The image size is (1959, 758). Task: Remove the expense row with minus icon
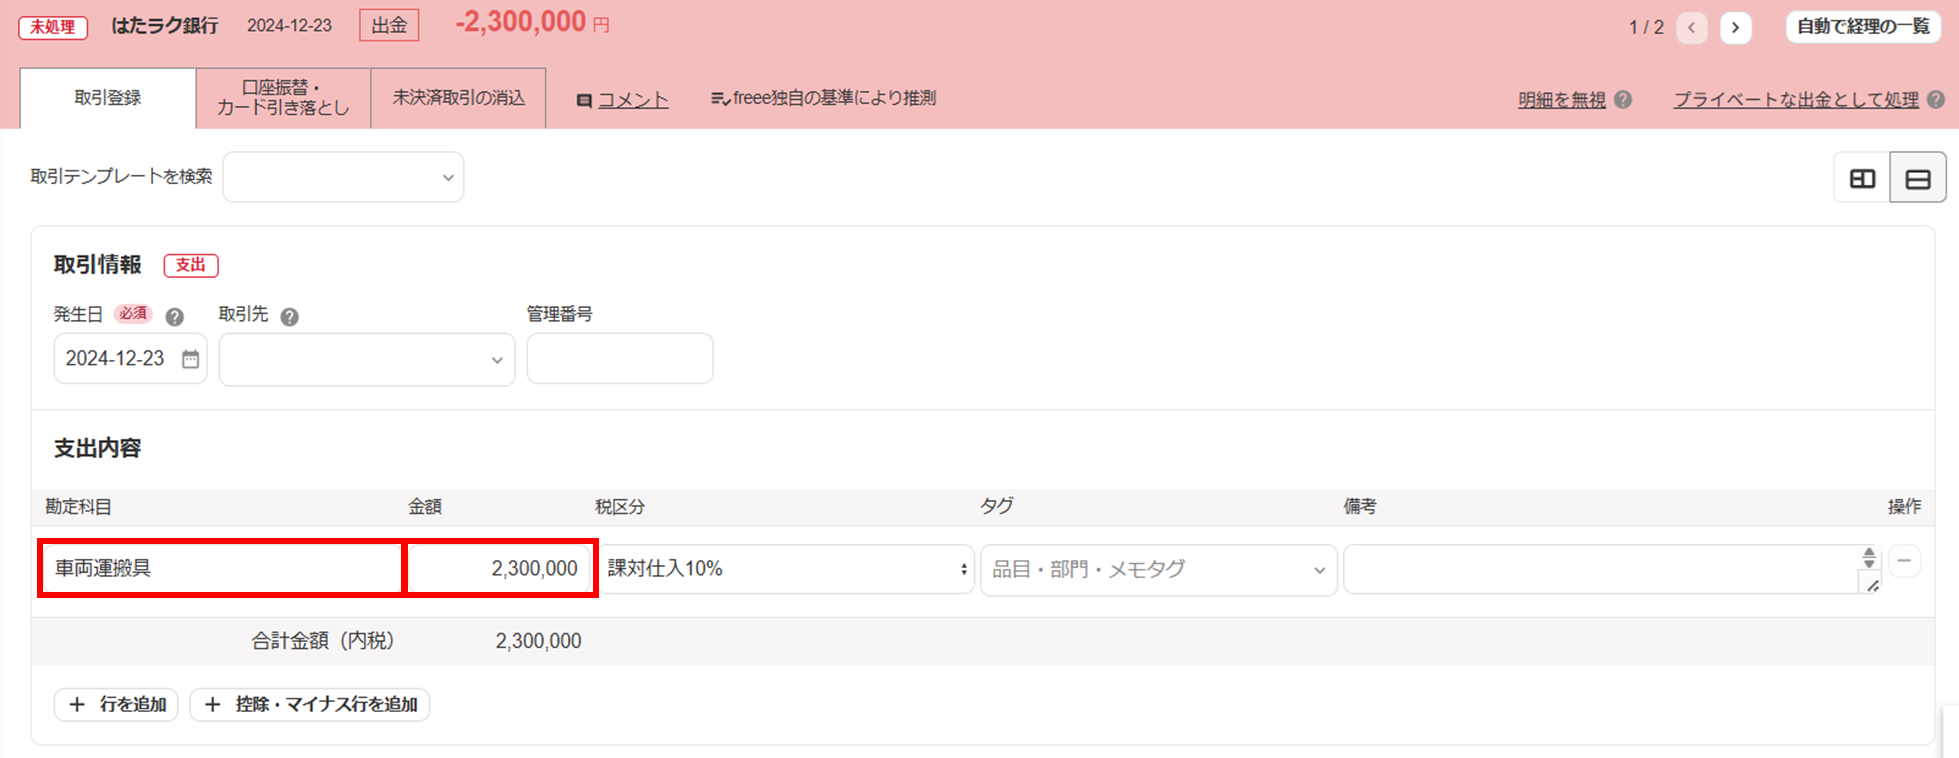point(1904,561)
